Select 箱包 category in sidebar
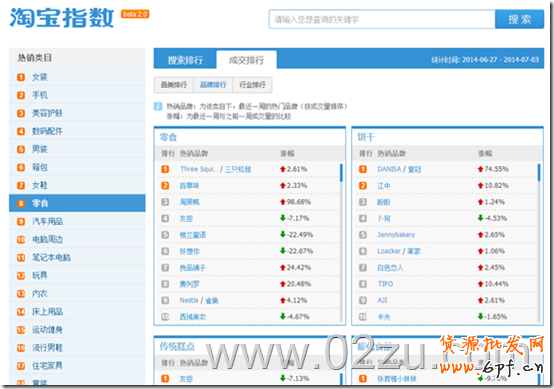 (77, 167)
